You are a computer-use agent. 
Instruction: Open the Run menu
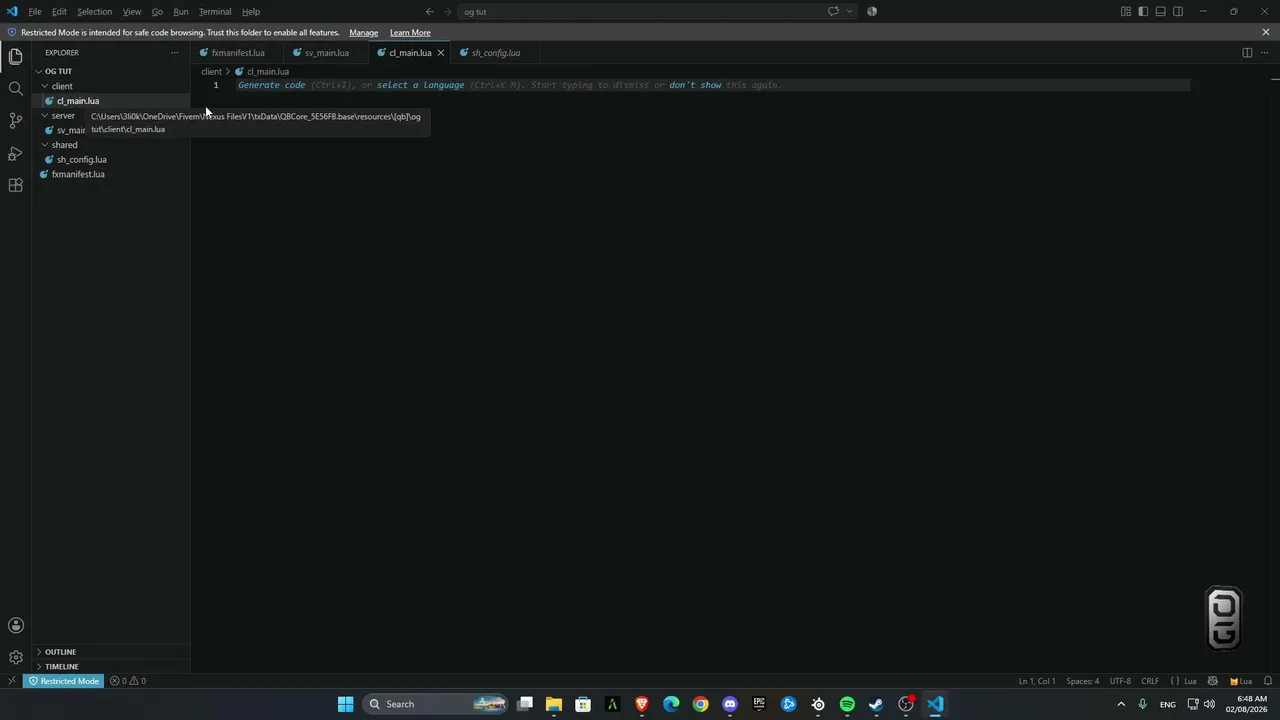(x=181, y=12)
